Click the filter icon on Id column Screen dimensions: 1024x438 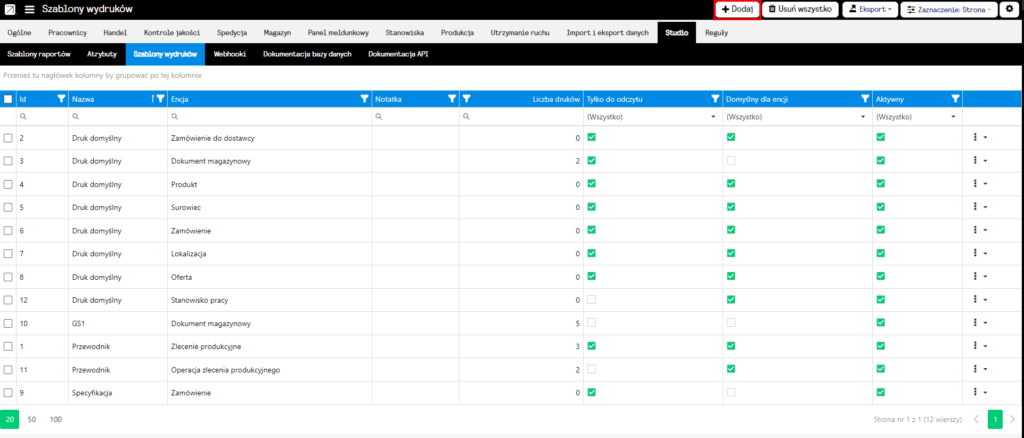[x=60, y=99]
